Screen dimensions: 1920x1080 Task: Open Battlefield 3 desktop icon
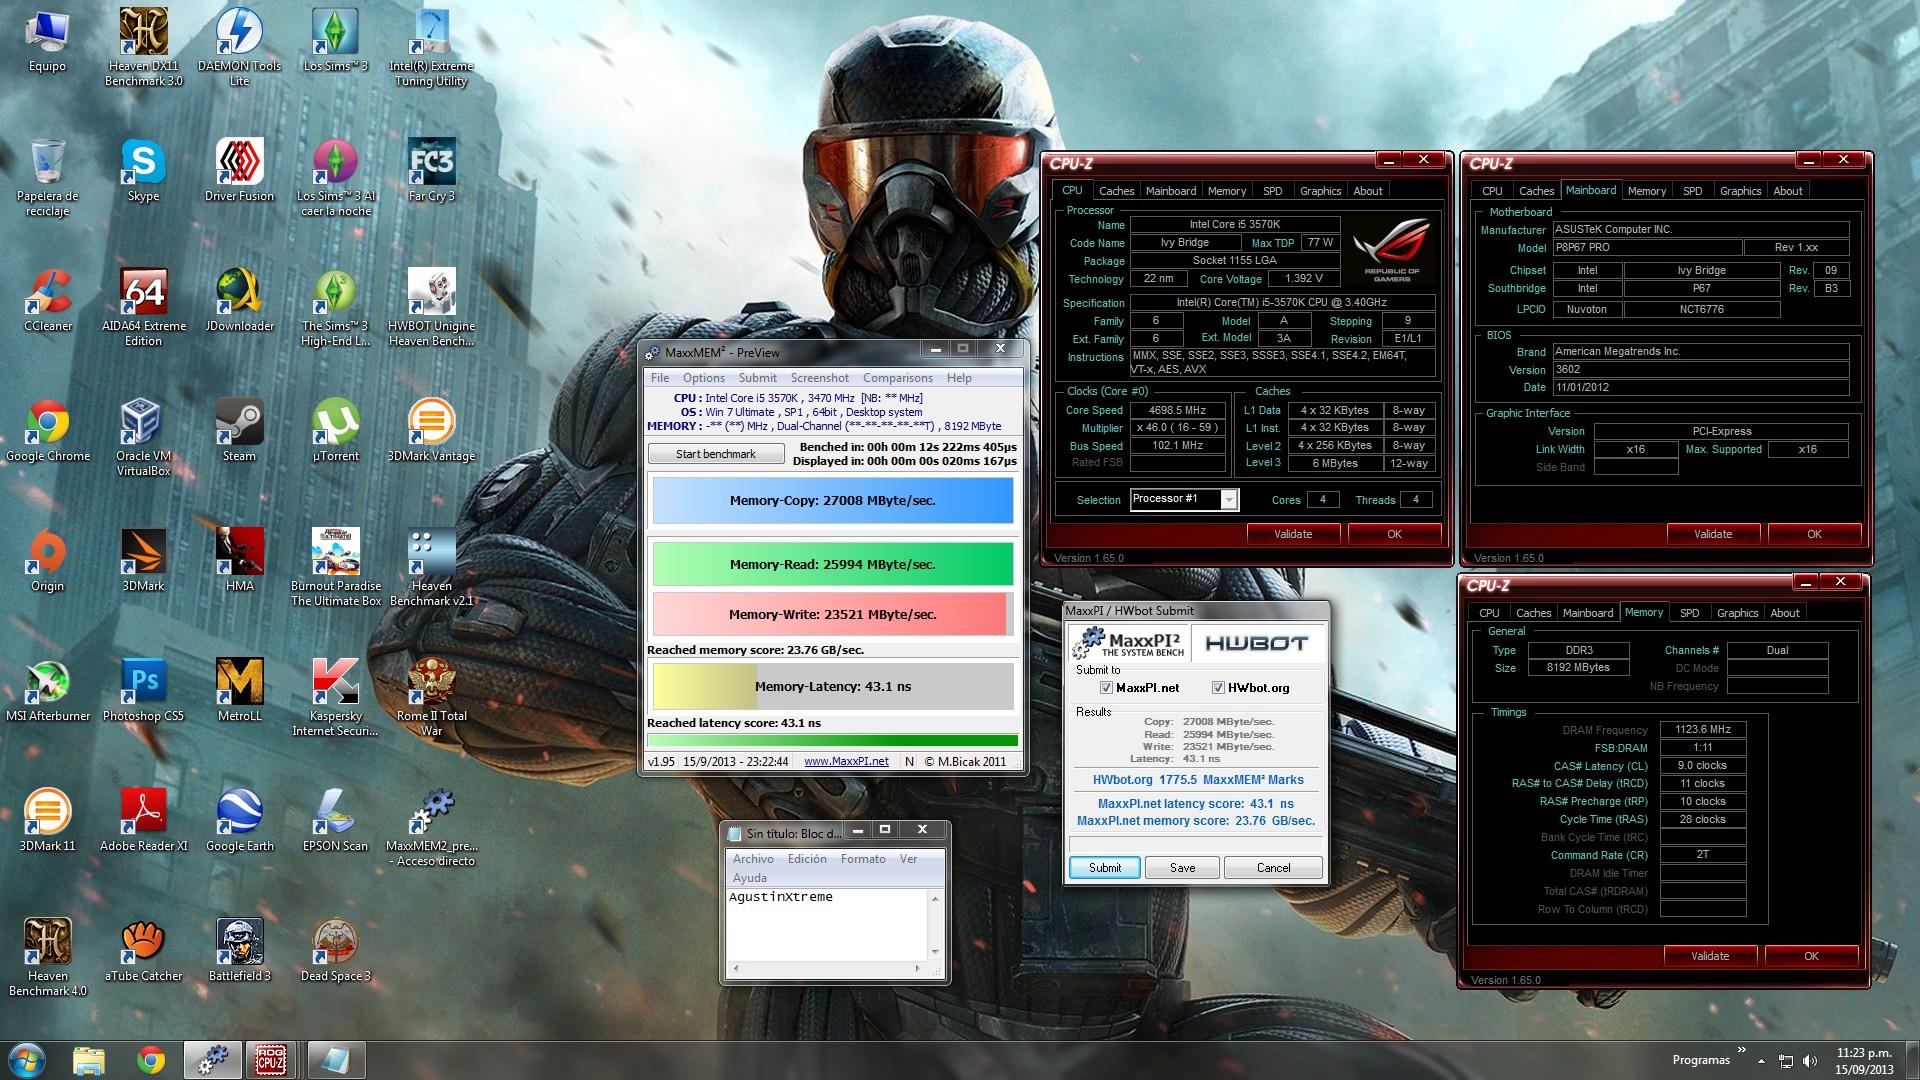[x=240, y=951]
